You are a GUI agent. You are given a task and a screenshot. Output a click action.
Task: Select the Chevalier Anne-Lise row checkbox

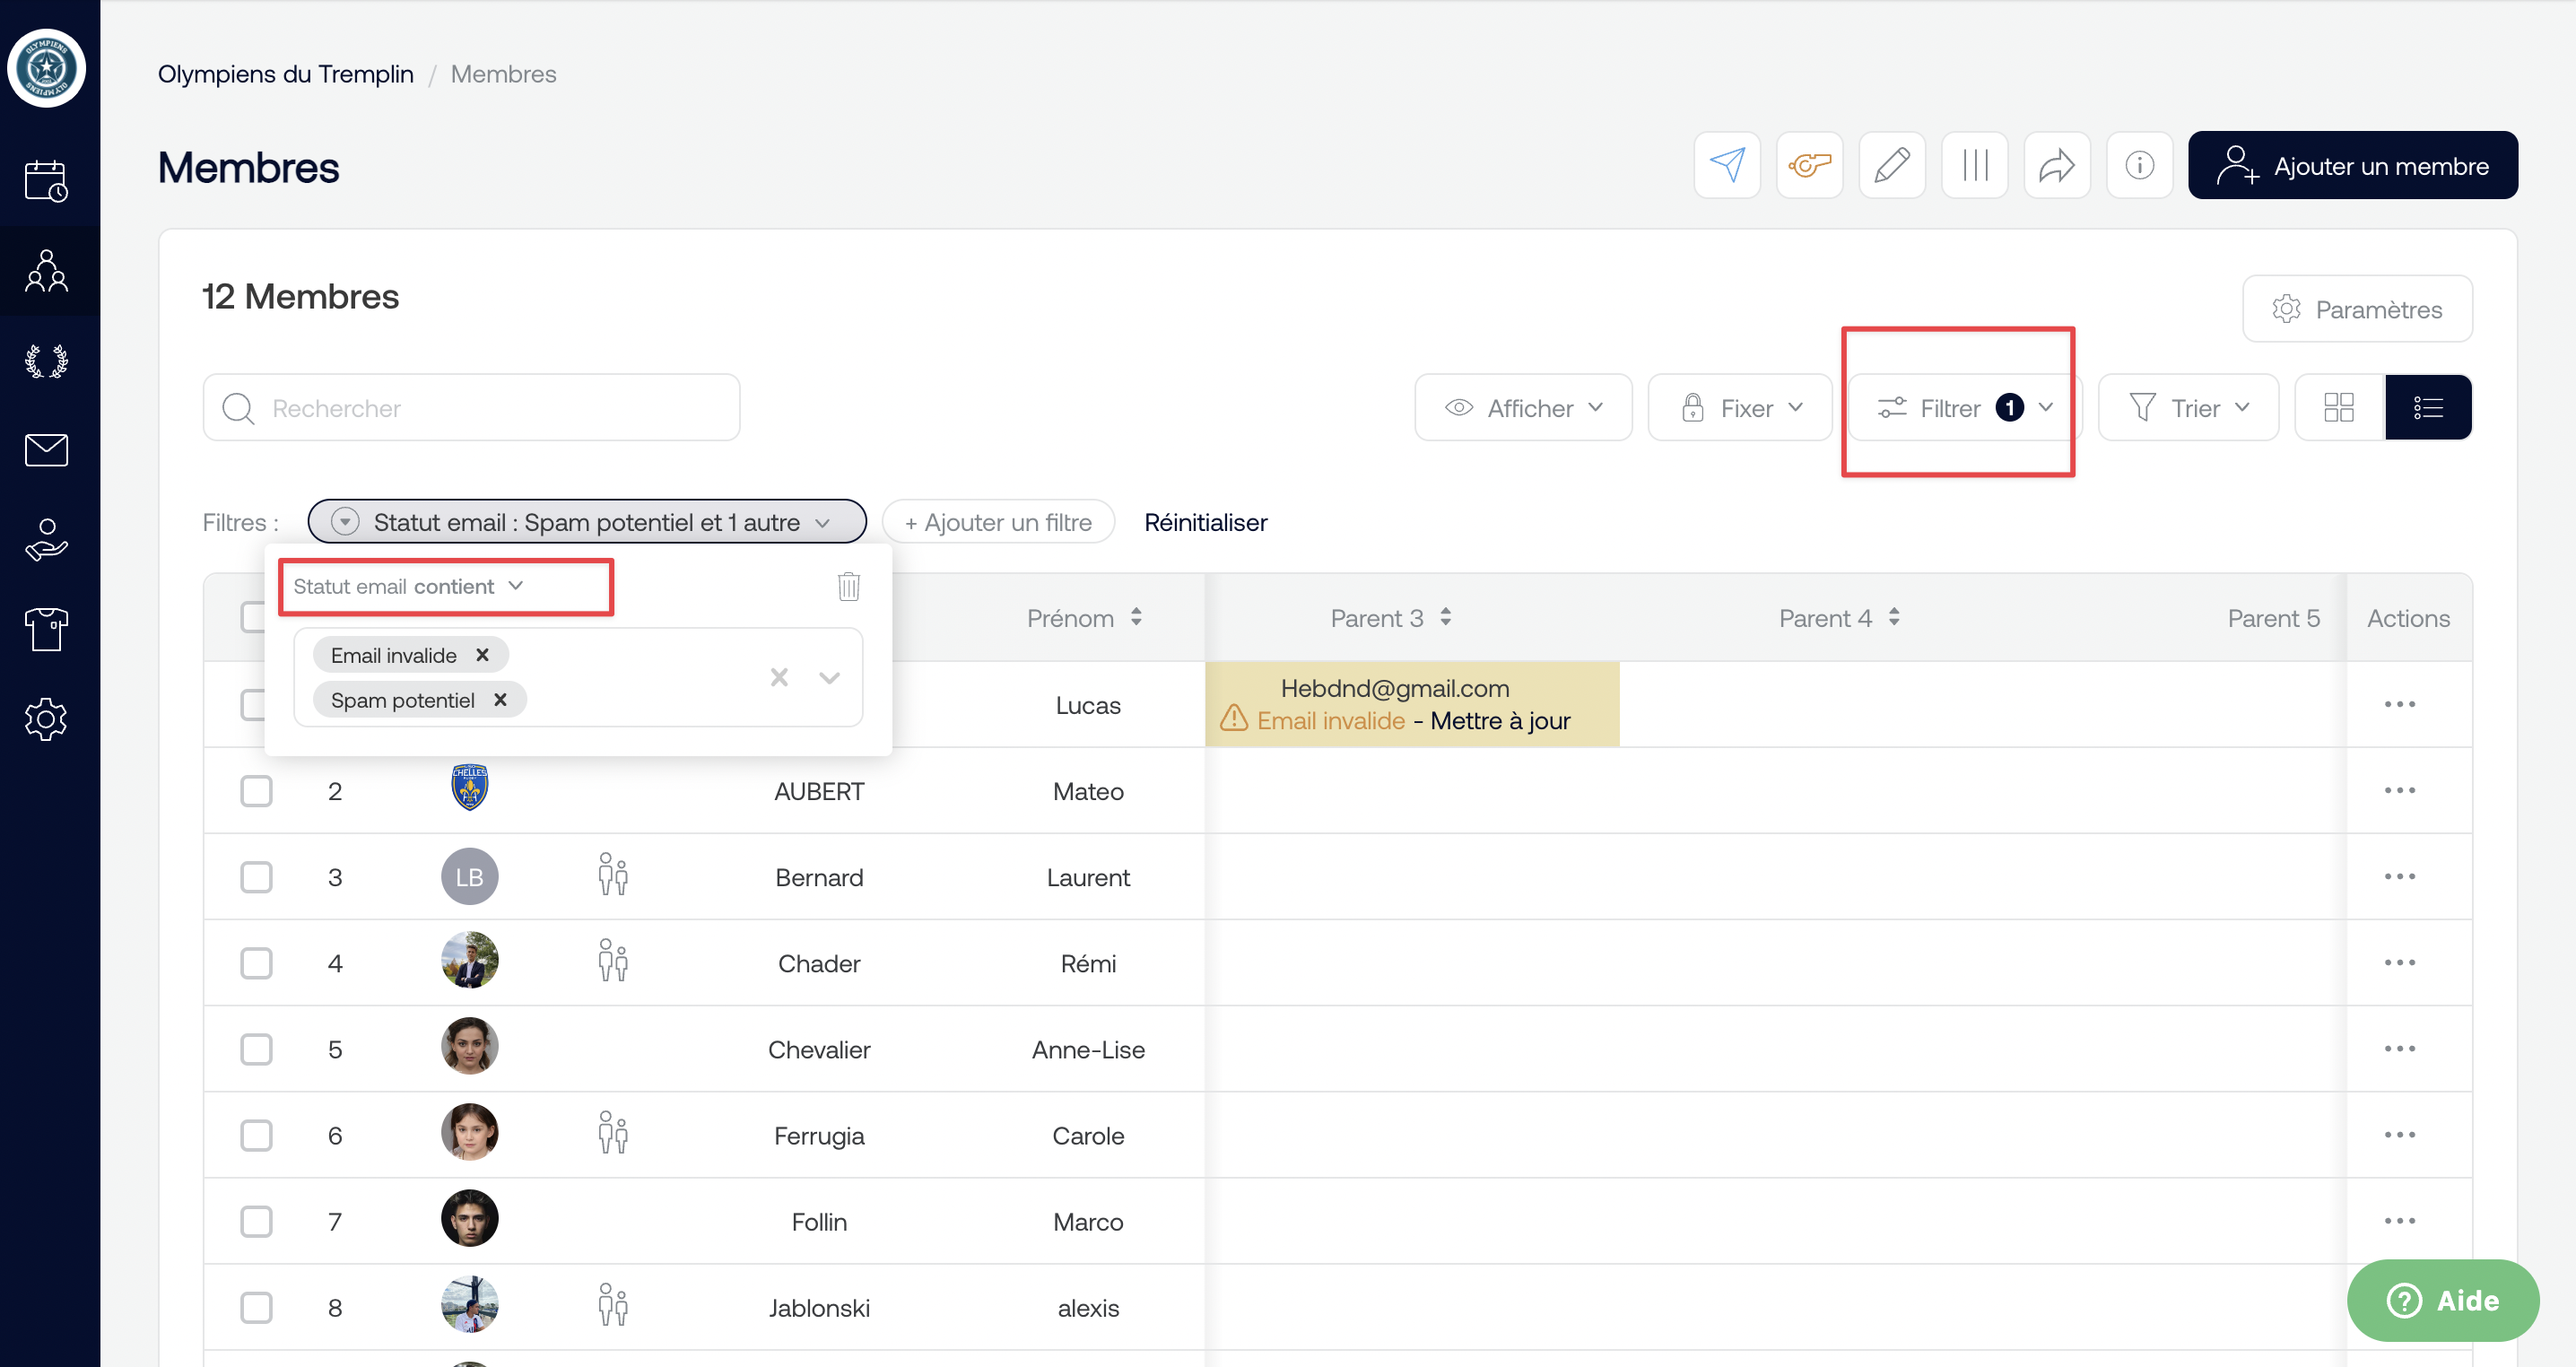256,1049
